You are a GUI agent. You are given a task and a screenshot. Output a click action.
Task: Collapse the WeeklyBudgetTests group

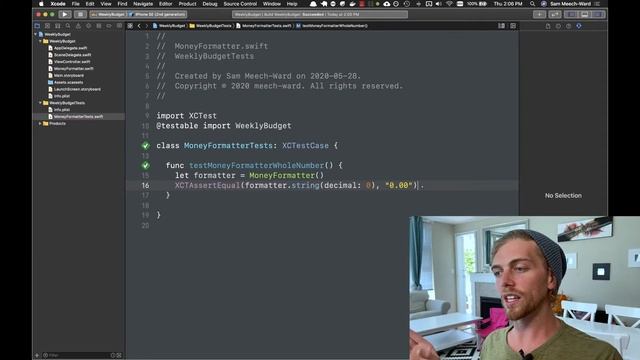click(x=40, y=103)
